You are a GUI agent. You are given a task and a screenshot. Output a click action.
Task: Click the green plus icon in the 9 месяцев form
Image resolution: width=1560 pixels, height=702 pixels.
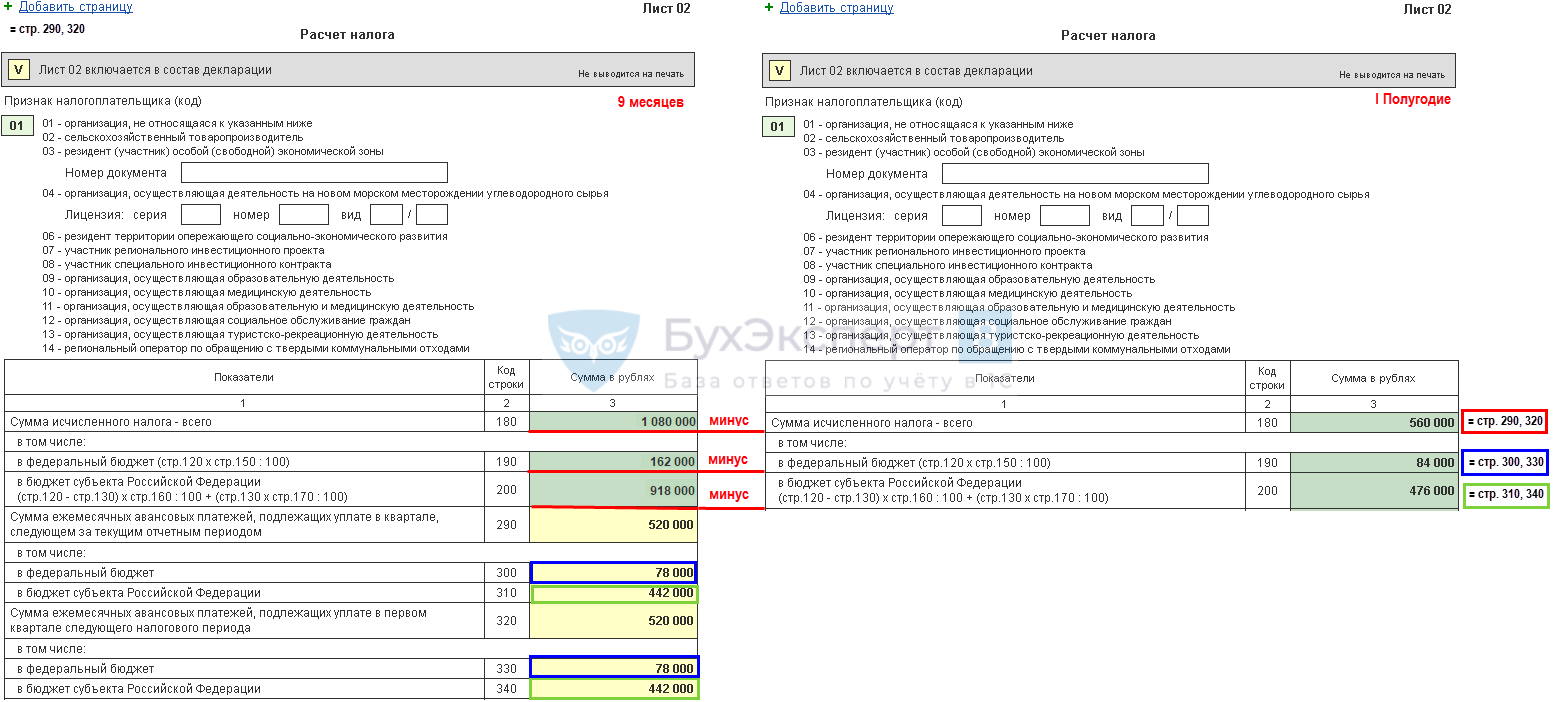pyautogui.click(x=9, y=7)
